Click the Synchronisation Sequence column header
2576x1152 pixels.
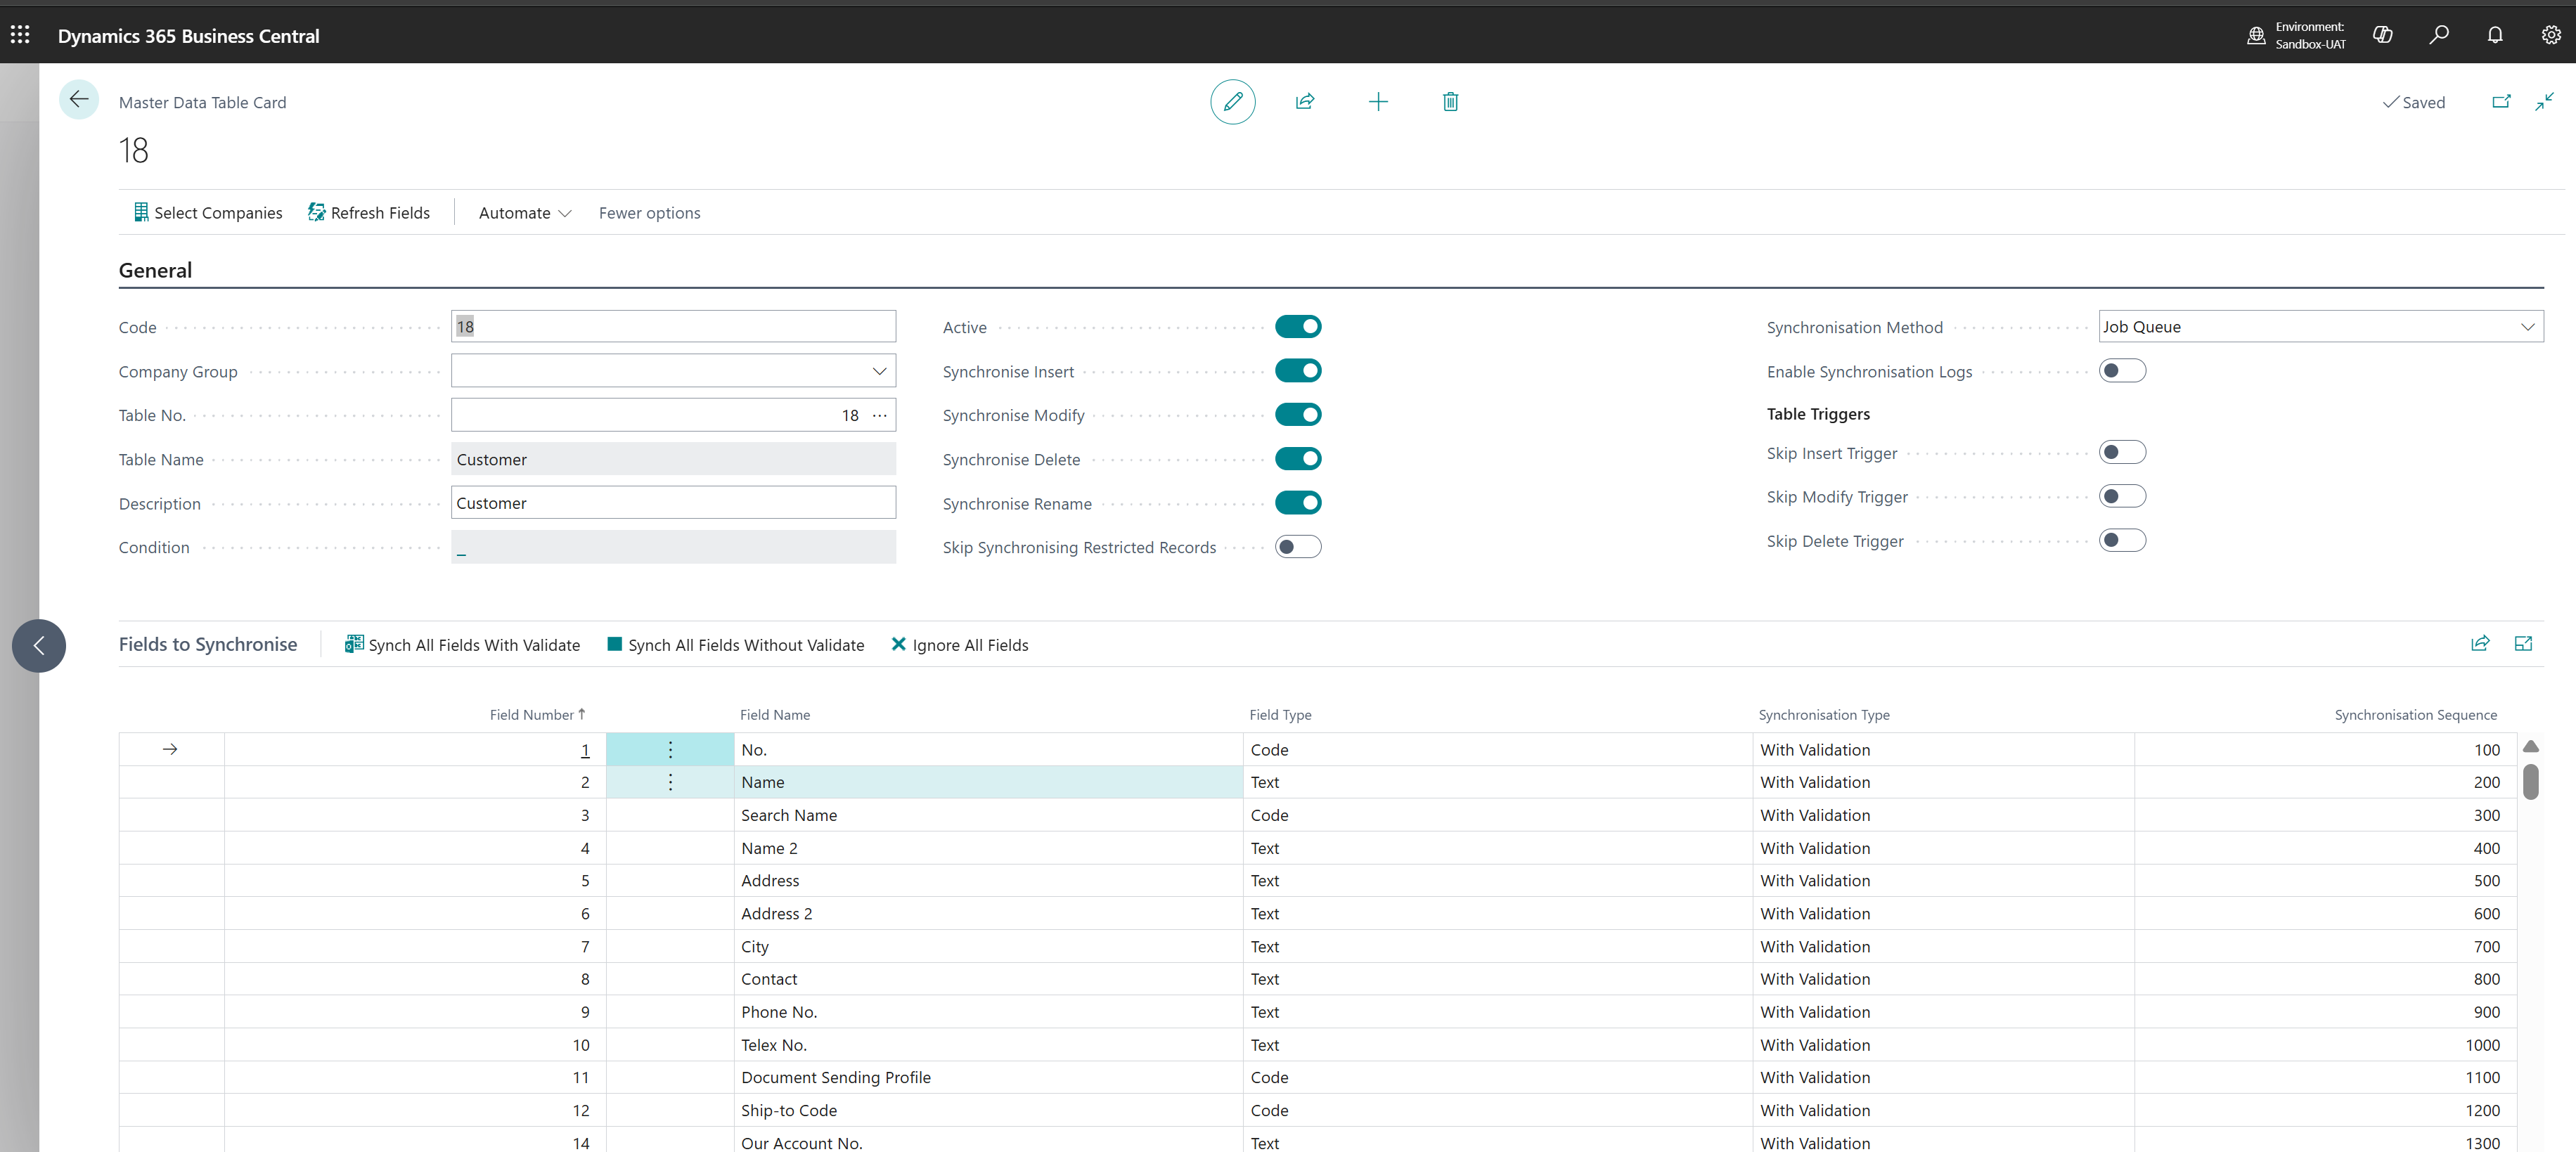pyautogui.click(x=2415, y=714)
